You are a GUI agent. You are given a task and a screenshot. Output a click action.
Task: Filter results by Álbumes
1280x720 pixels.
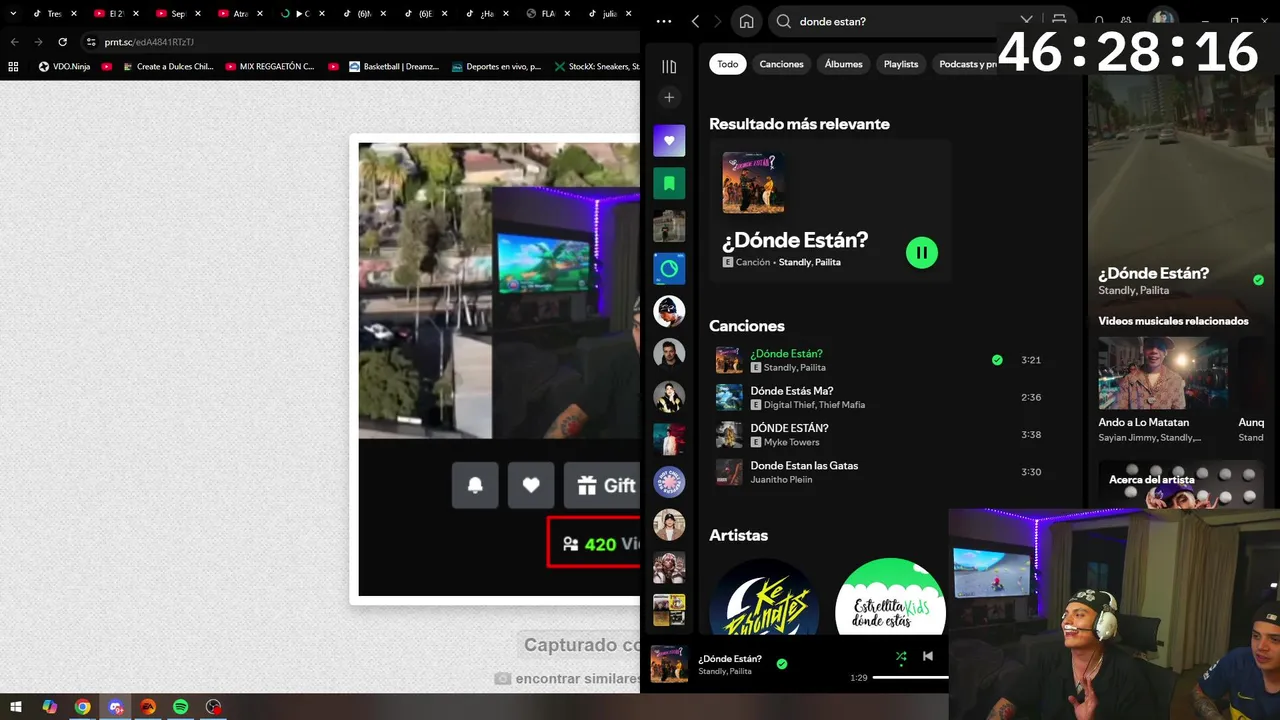[x=843, y=64]
